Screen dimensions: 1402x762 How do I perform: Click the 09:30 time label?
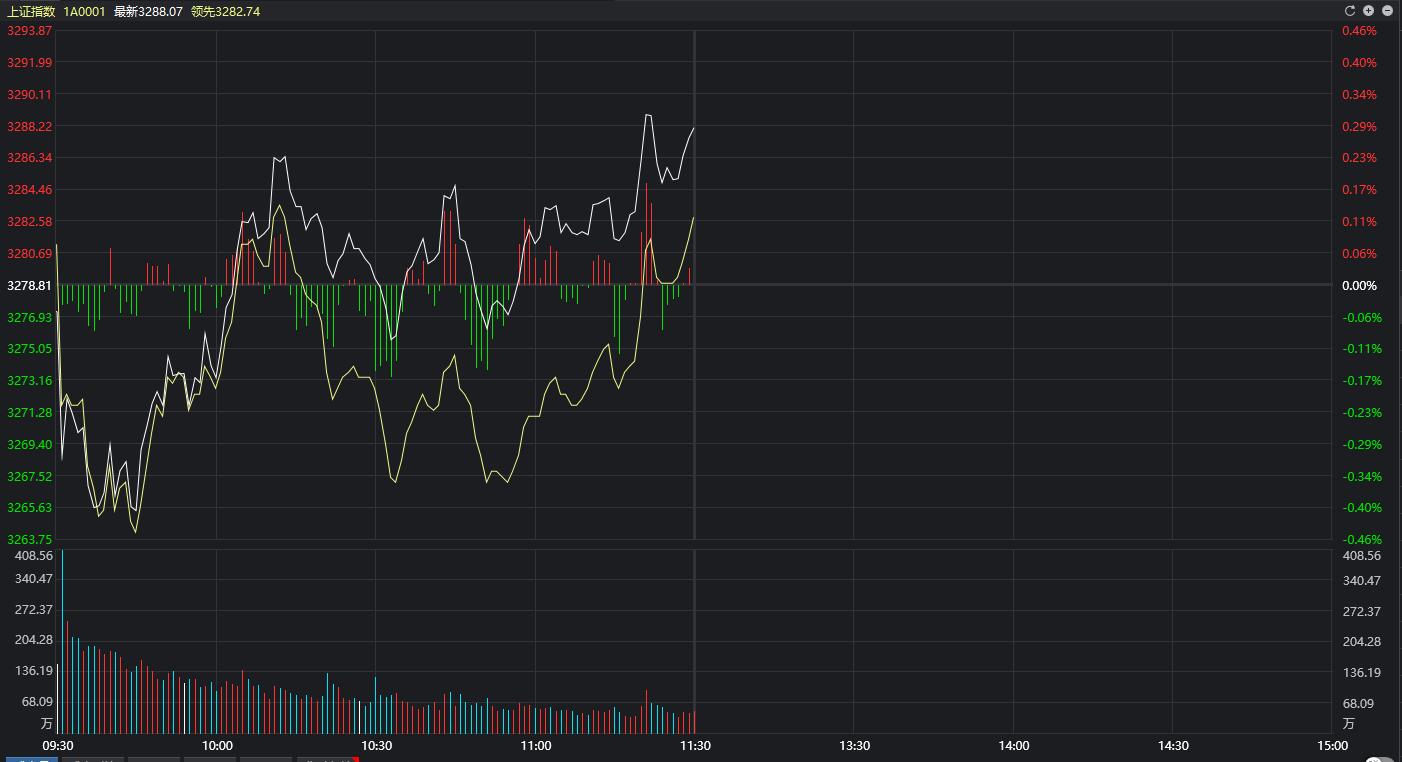pyautogui.click(x=58, y=746)
